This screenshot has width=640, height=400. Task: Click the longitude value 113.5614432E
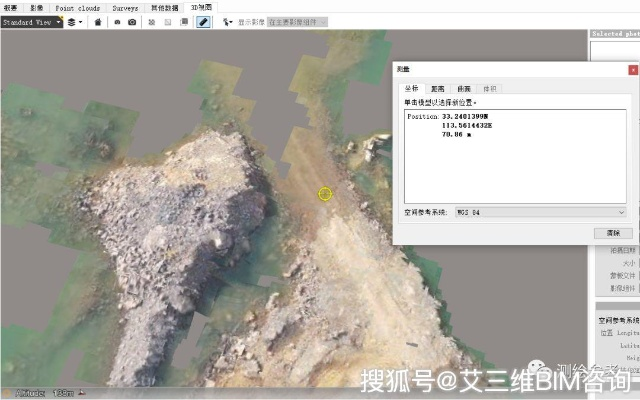[467, 126]
